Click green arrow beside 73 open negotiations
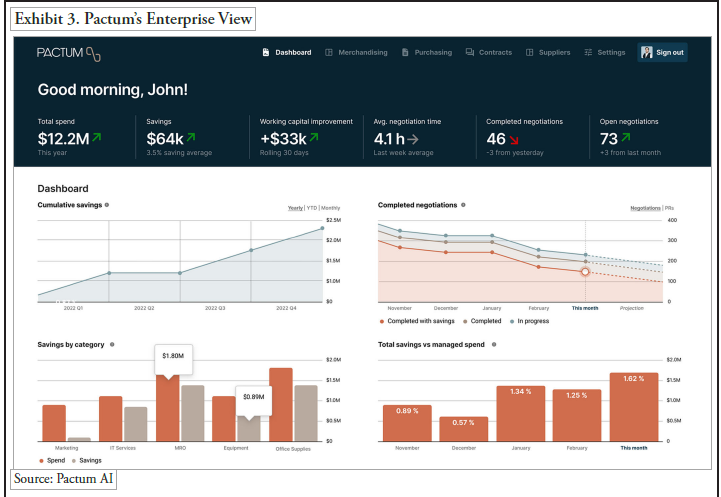The width and height of the screenshot is (721, 497). point(626,137)
